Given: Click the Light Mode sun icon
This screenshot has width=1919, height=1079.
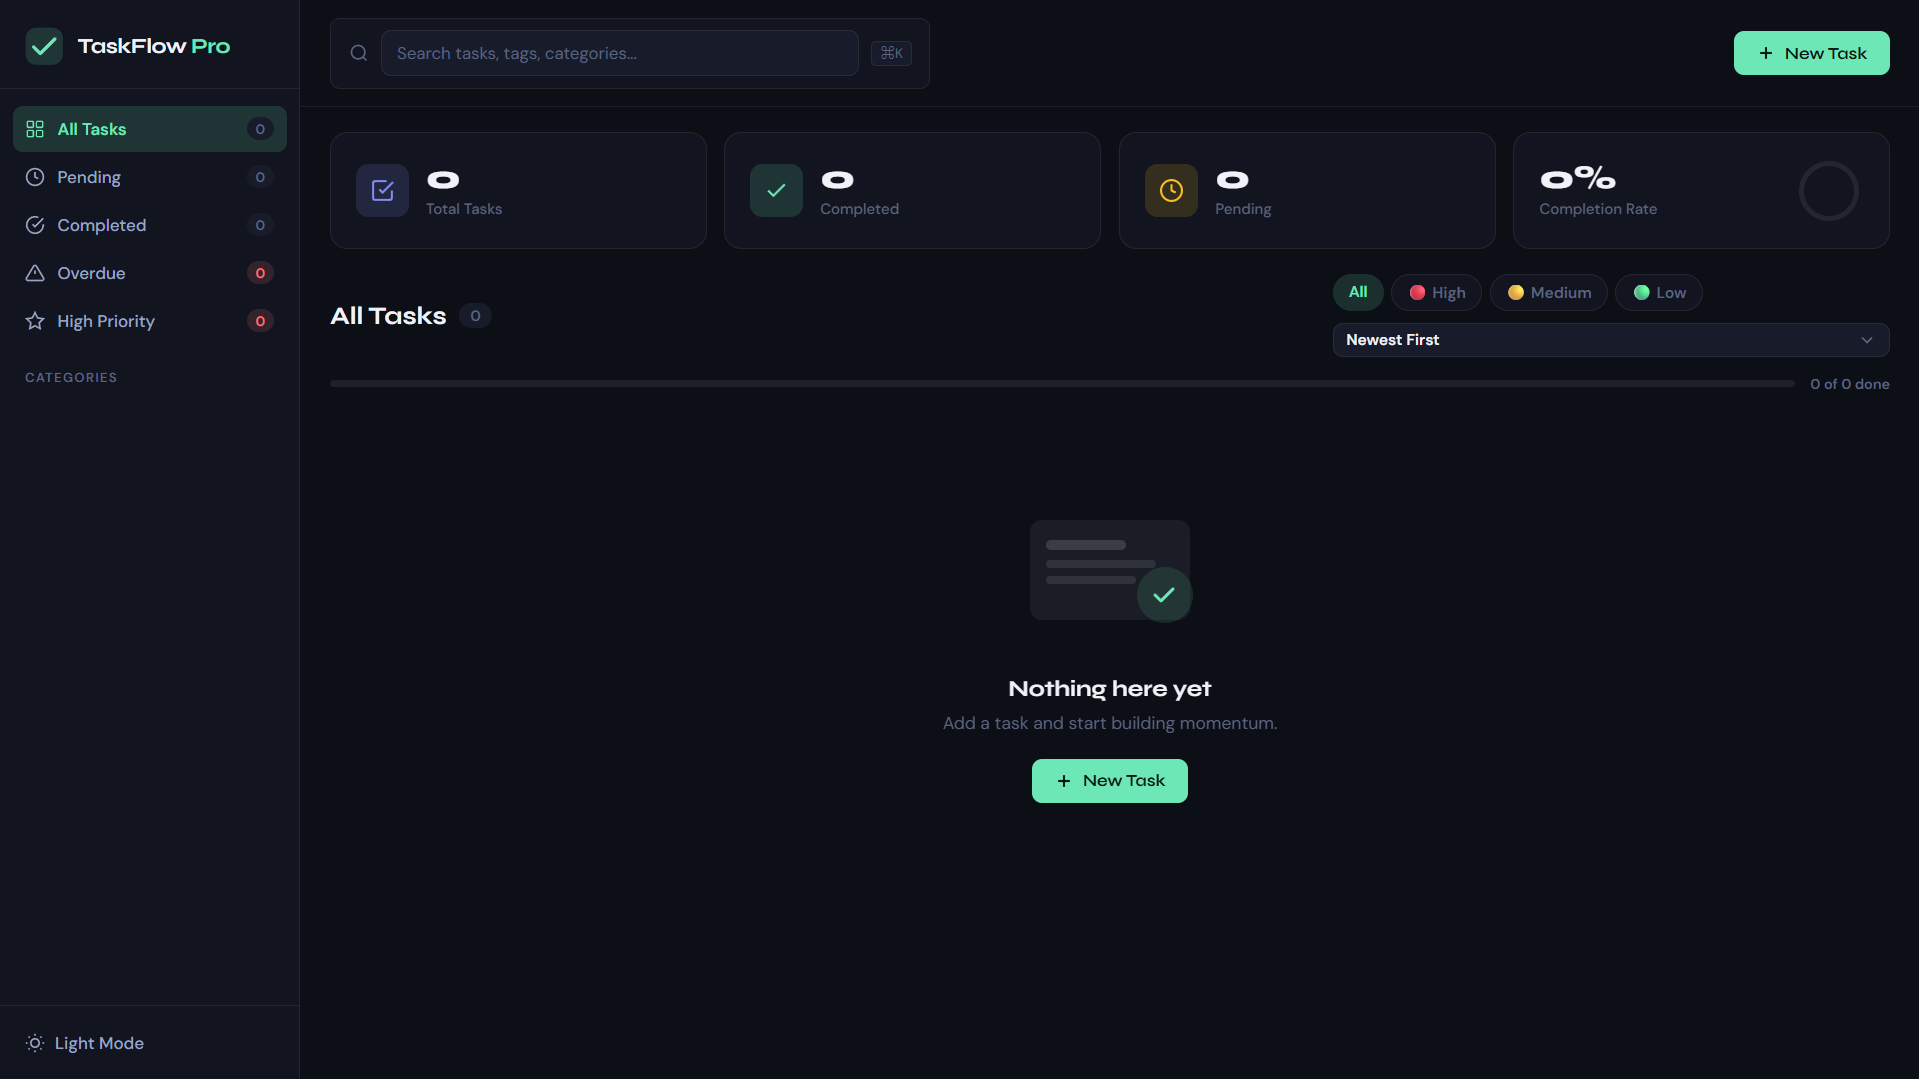Looking at the screenshot, I should coord(35,1043).
